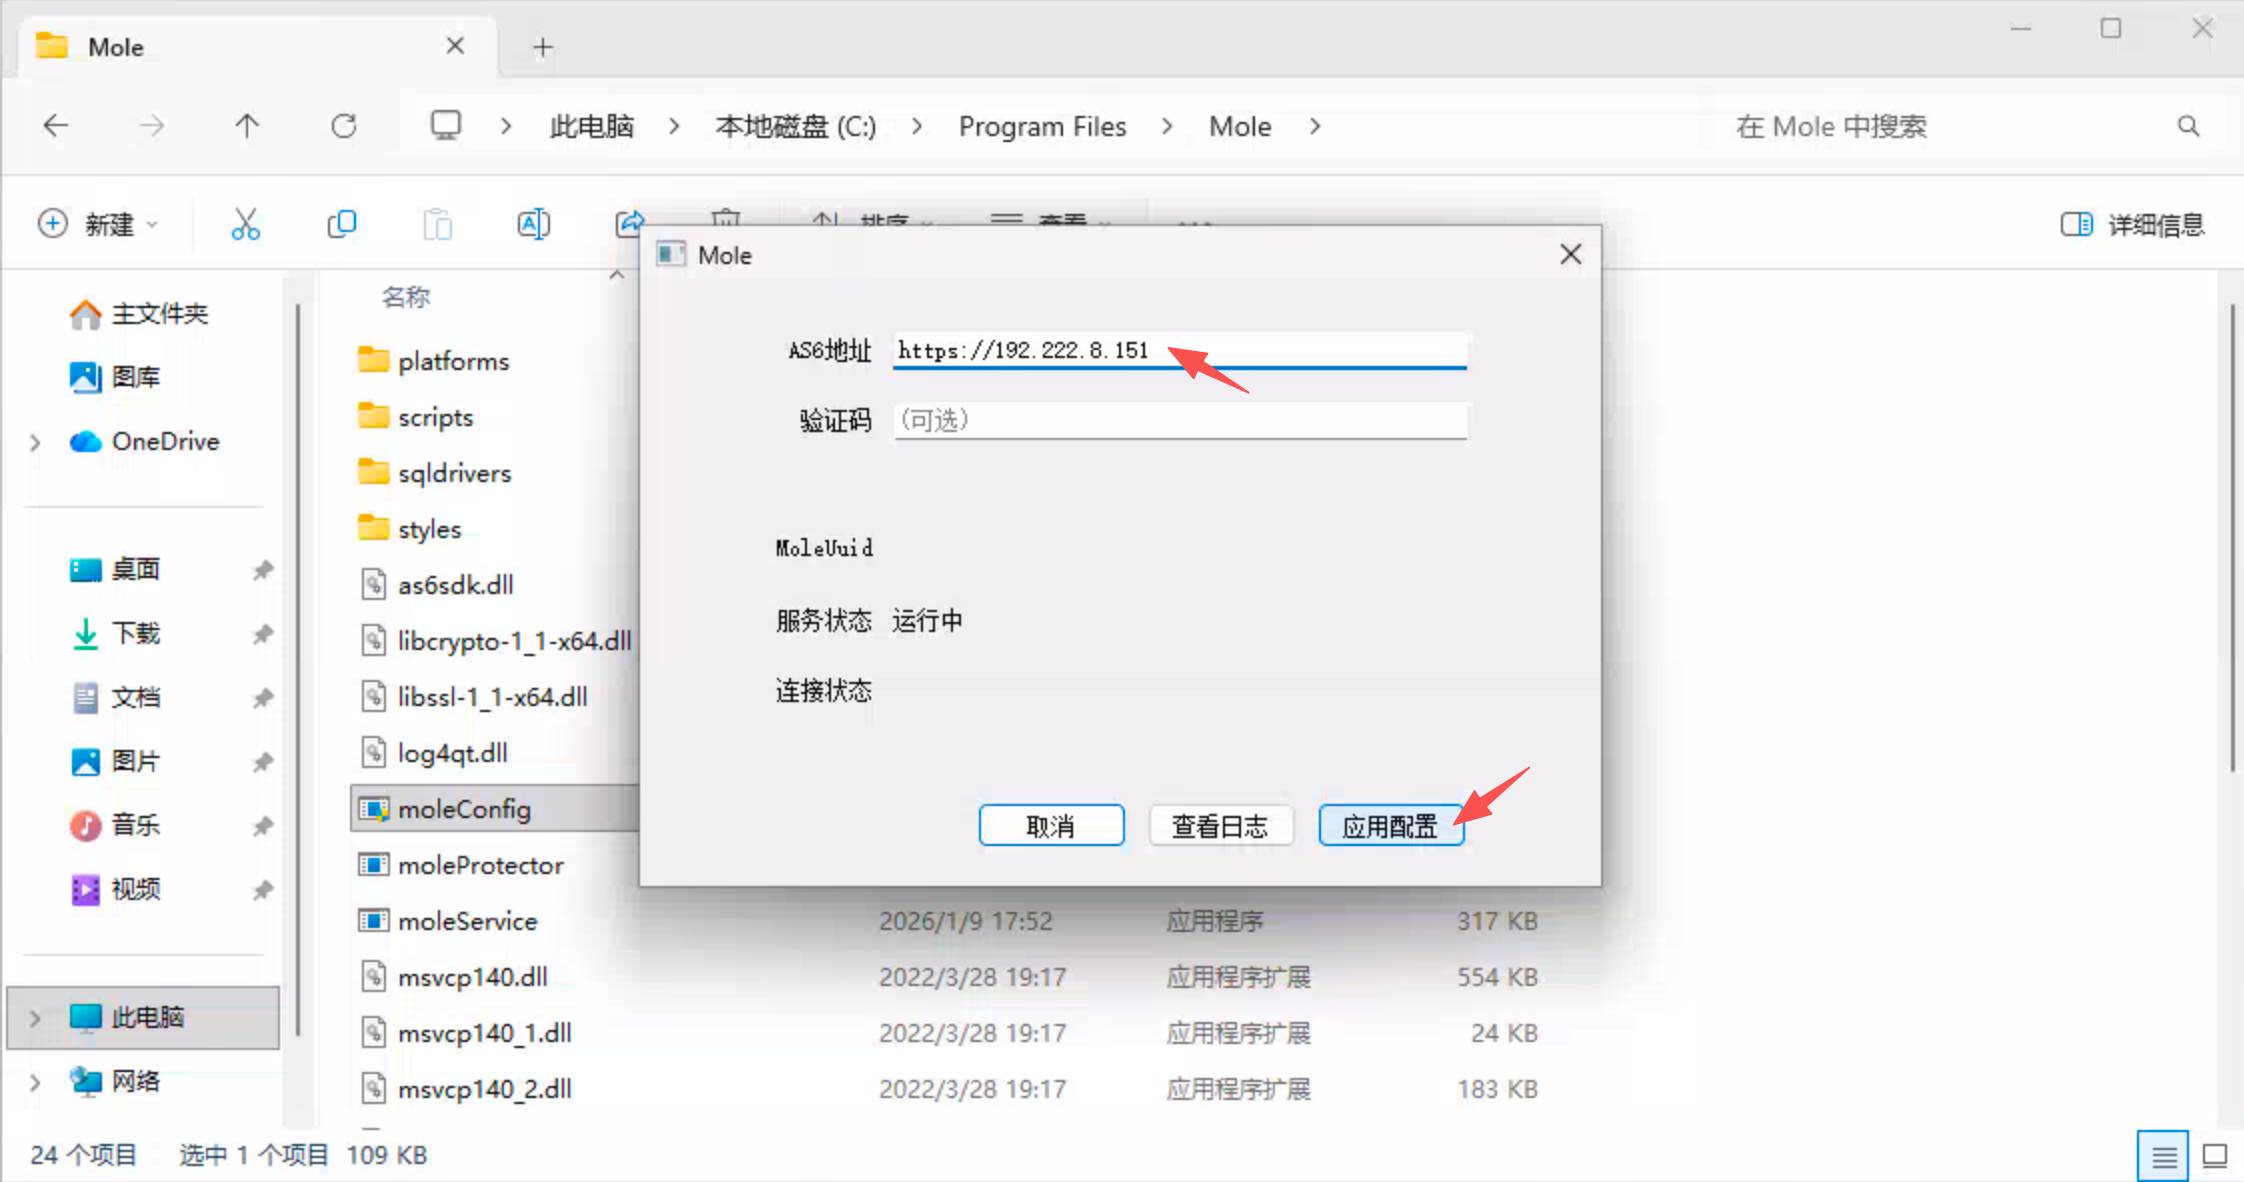This screenshot has height=1182, width=2244.
Task: Click the Cut scissors icon in toolbar
Action: click(x=245, y=224)
